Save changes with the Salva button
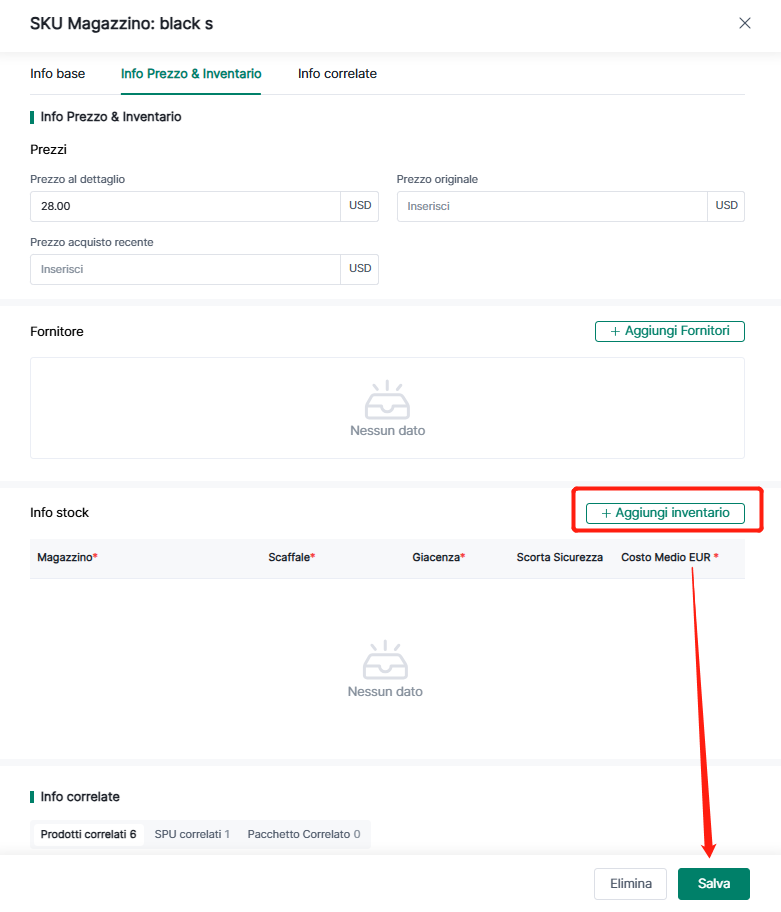The width and height of the screenshot is (781, 912). click(713, 884)
